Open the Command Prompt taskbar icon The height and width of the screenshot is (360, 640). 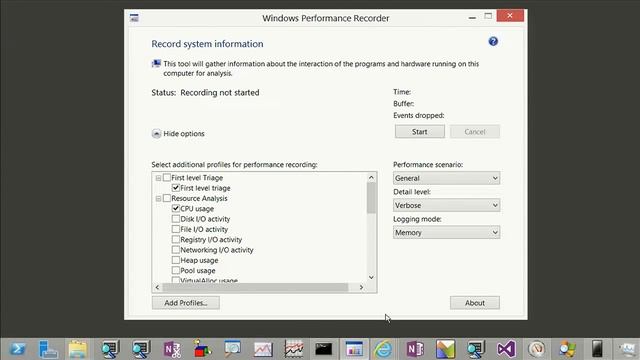pos(324,349)
